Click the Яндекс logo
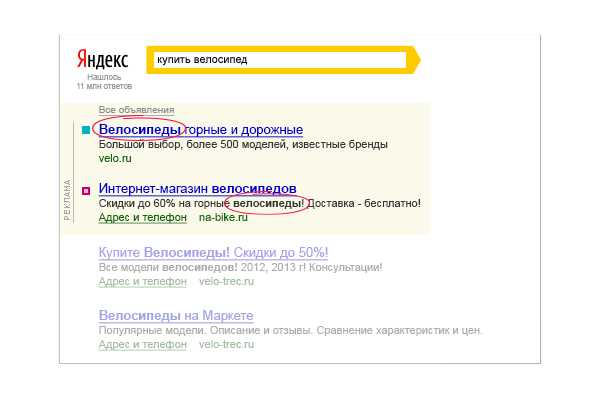 pyautogui.click(x=103, y=59)
